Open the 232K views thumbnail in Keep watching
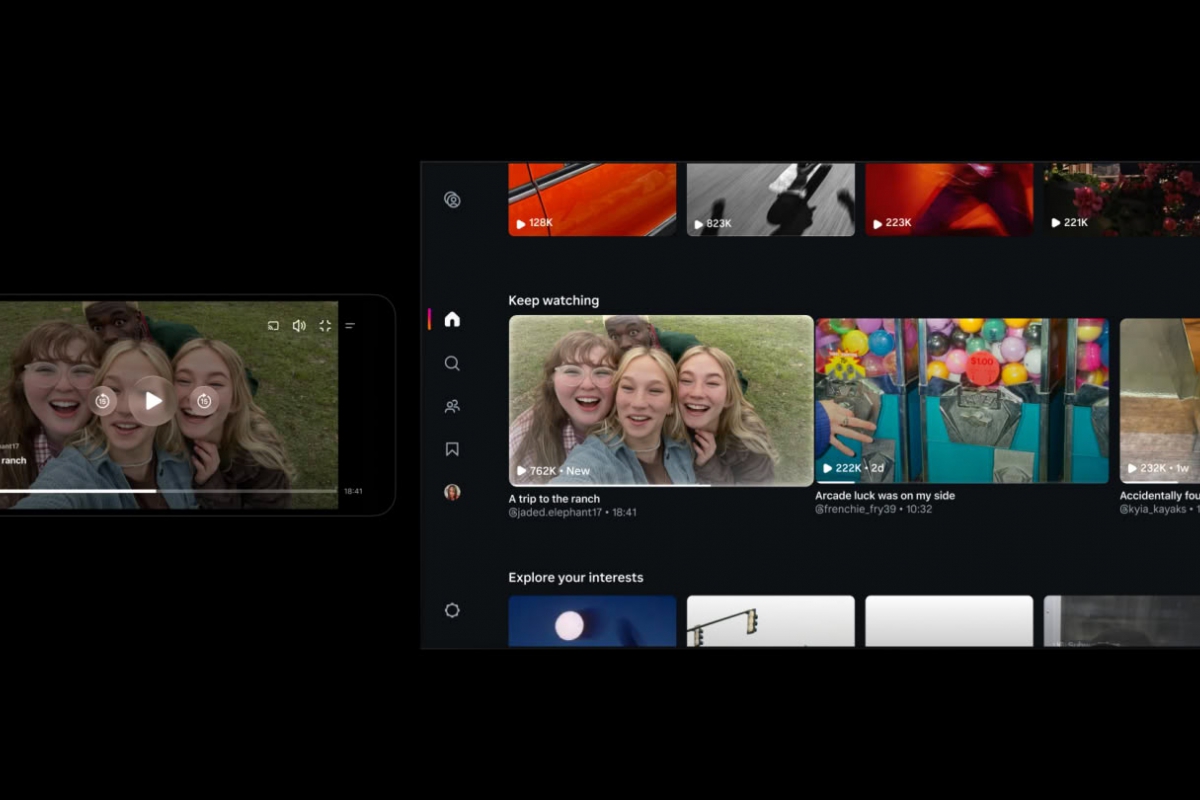Image resolution: width=1200 pixels, height=800 pixels. [1160, 401]
